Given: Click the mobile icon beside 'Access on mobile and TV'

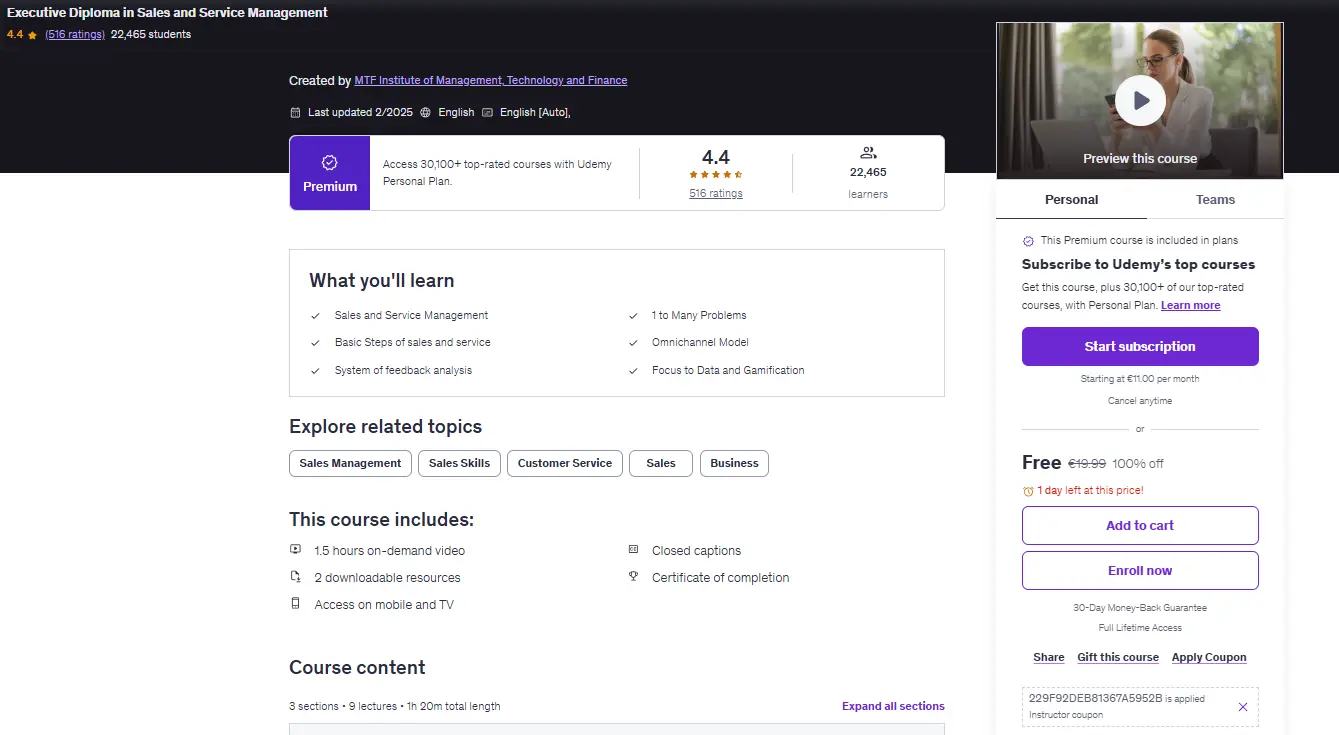Looking at the screenshot, I should (x=295, y=604).
